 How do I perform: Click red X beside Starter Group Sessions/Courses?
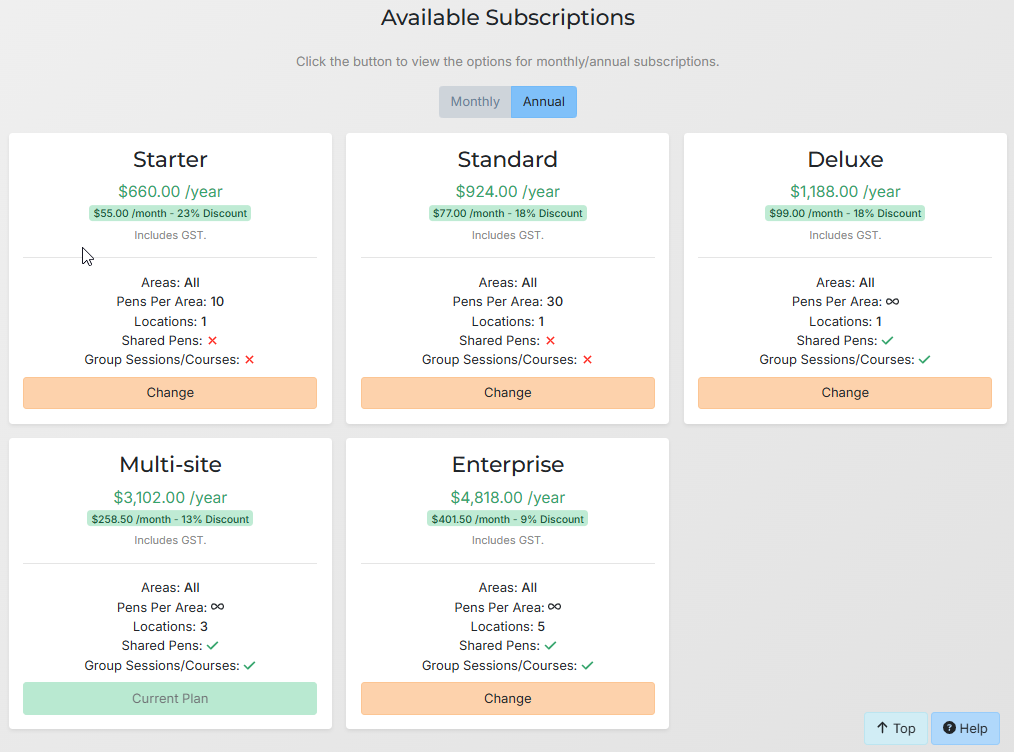click(250, 360)
